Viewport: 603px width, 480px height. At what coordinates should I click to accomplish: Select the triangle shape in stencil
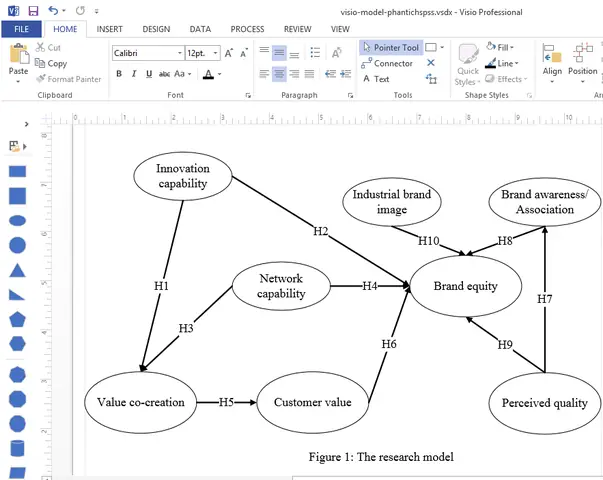pyautogui.click(x=17, y=270)
